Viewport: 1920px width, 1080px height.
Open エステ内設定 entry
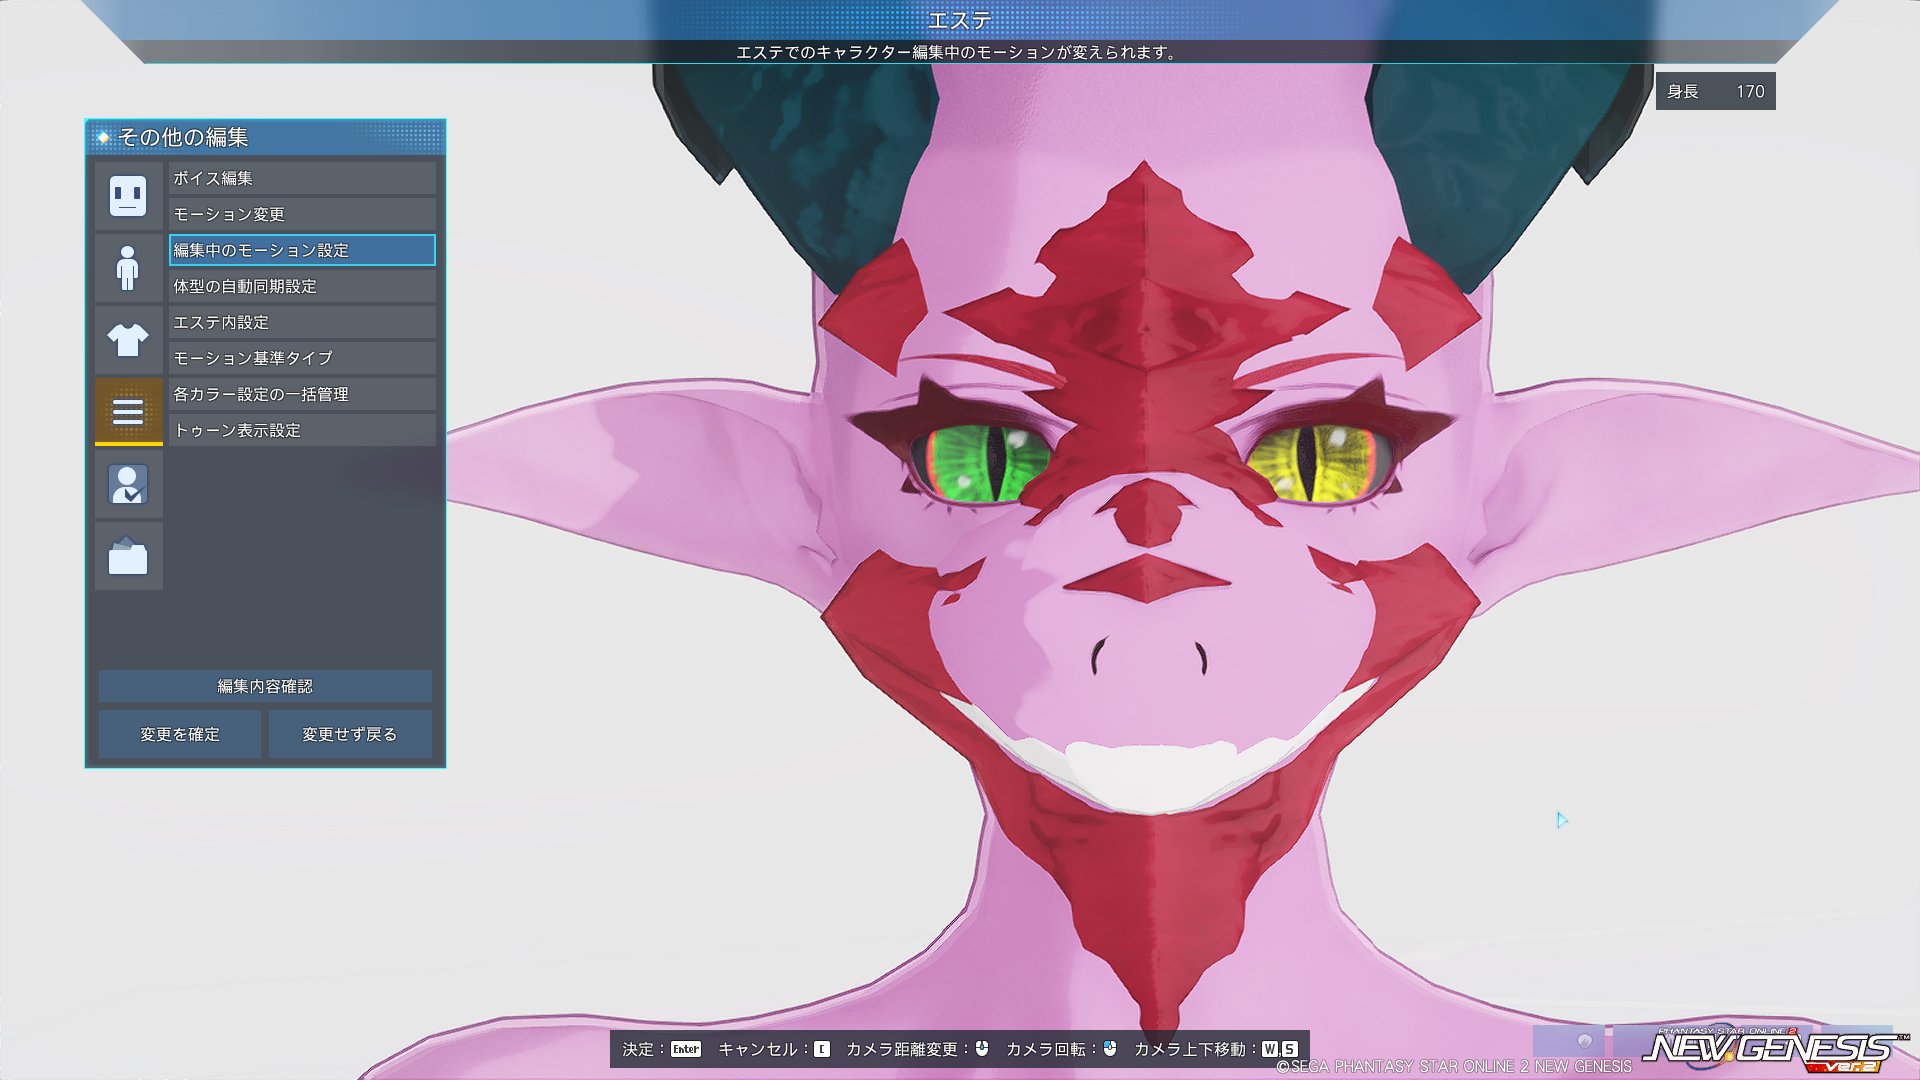[302, 322]
